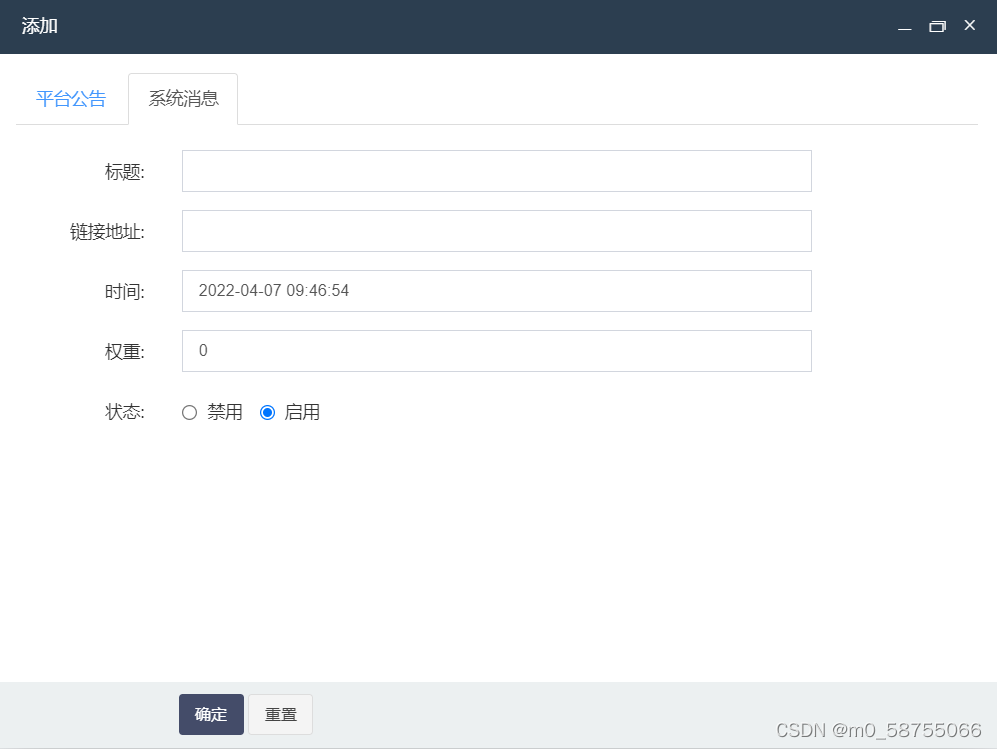
Task: Choose the 禁用 radio button
Action: (189, 412)
